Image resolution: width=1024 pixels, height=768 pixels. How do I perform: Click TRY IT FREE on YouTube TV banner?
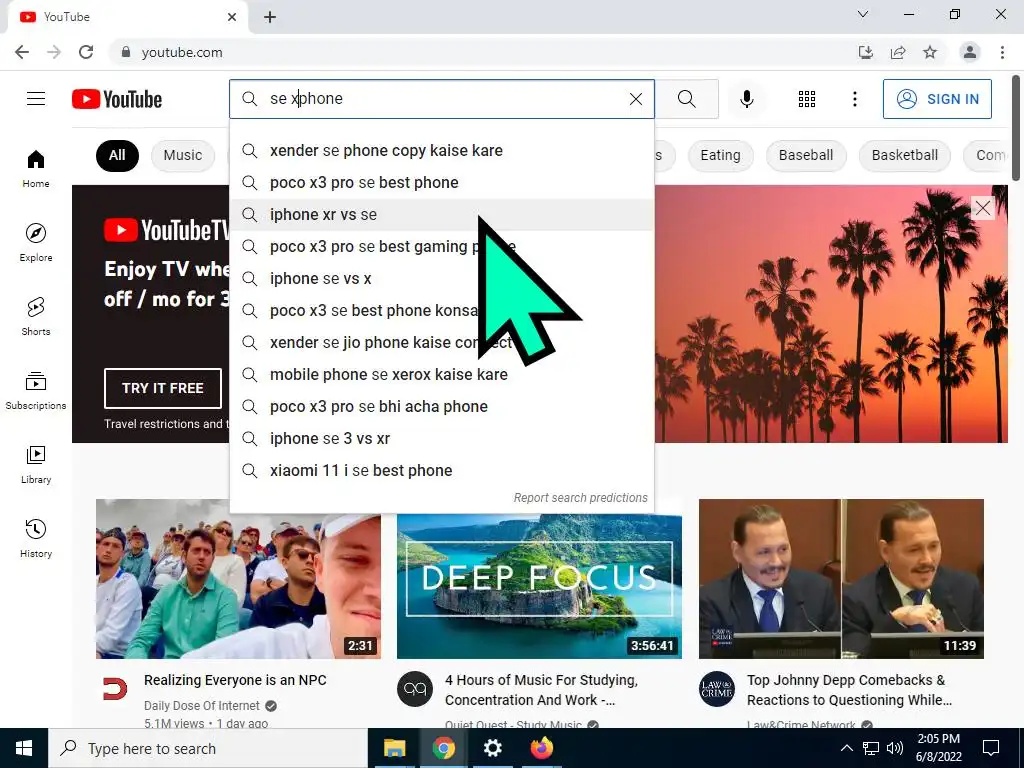(163, 388)
